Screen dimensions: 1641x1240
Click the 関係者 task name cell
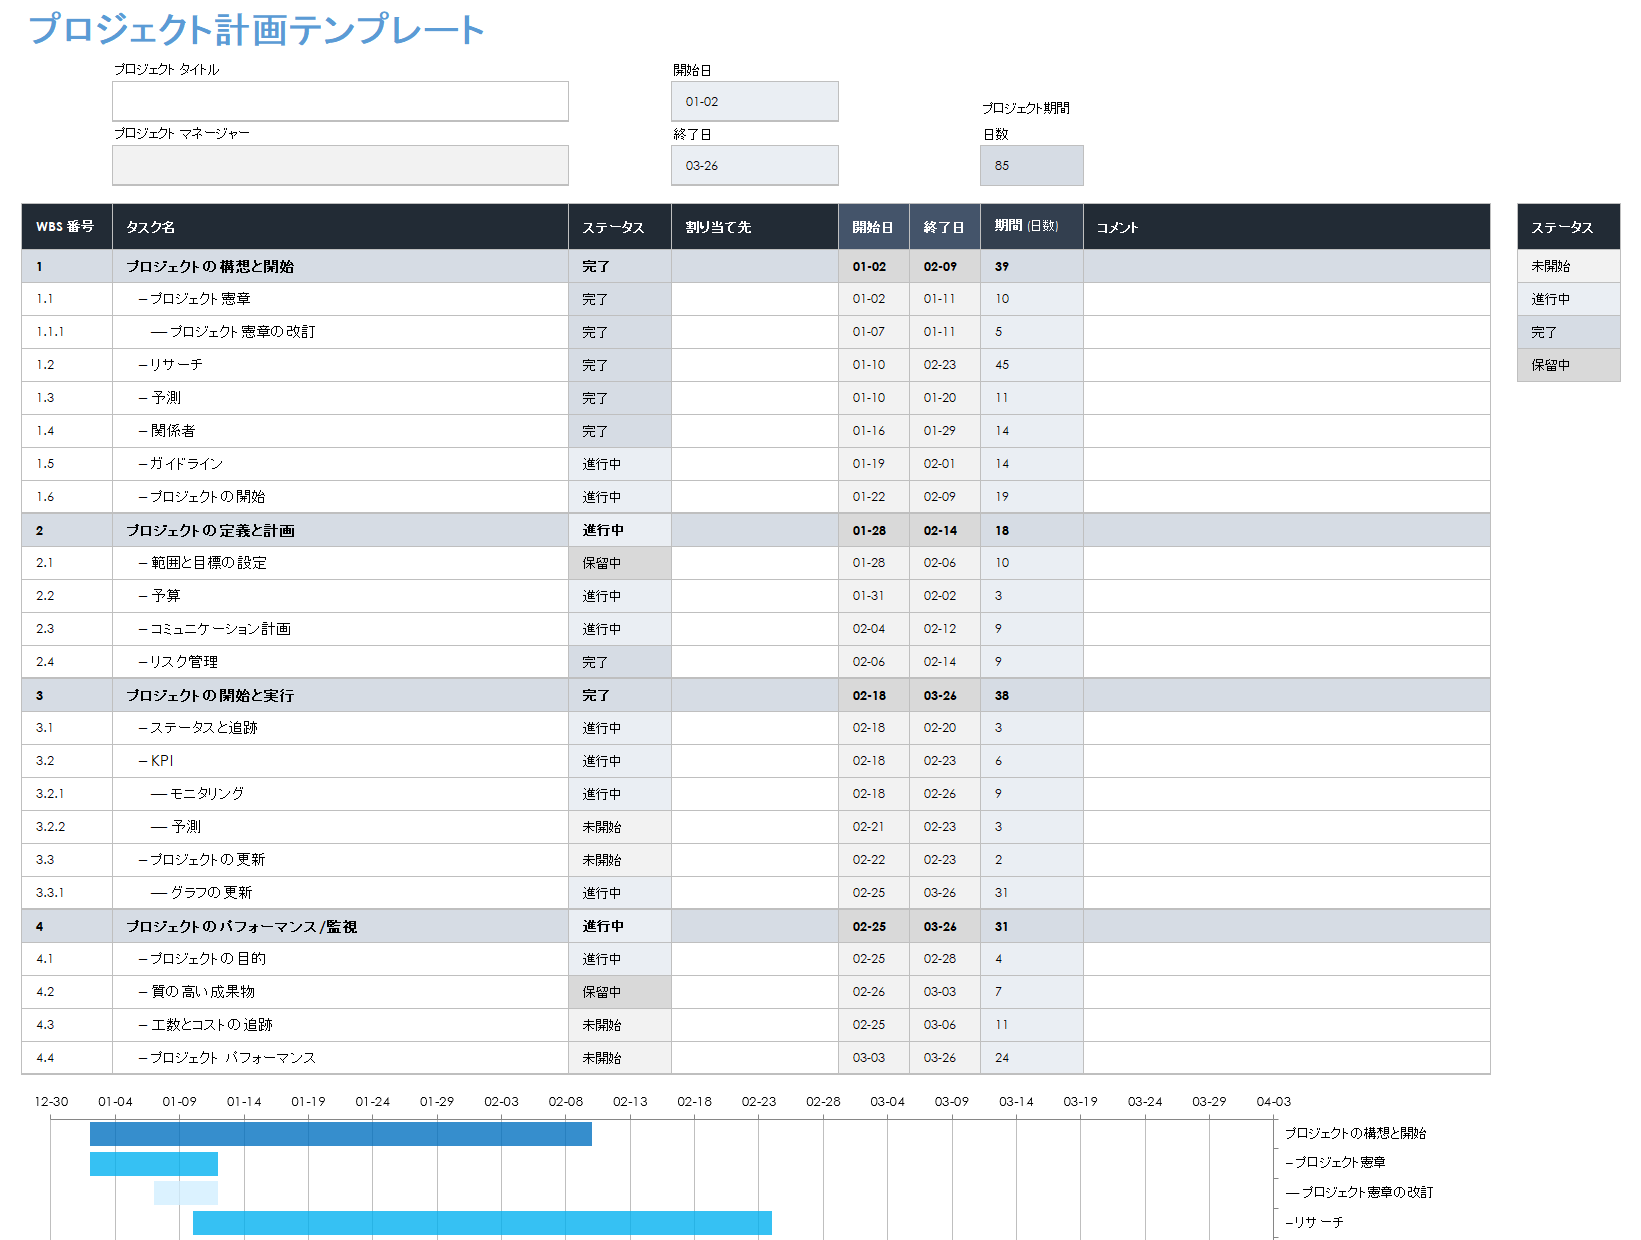(340, 431)
